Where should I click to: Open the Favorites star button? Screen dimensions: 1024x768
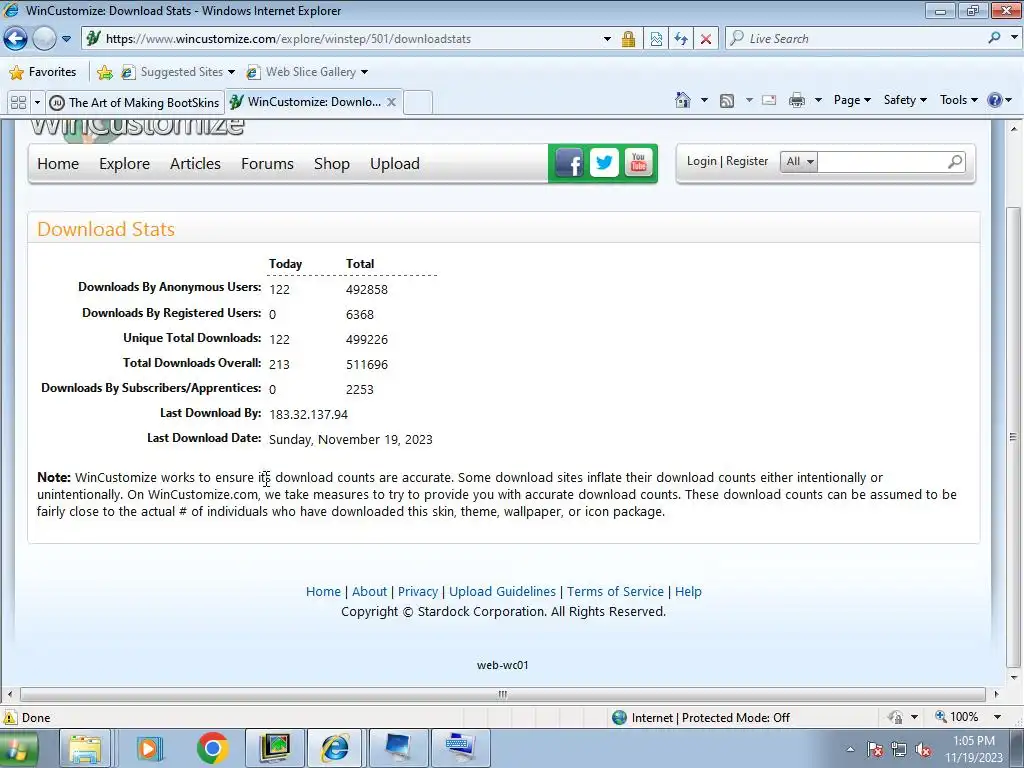click(x=42, y=72)
